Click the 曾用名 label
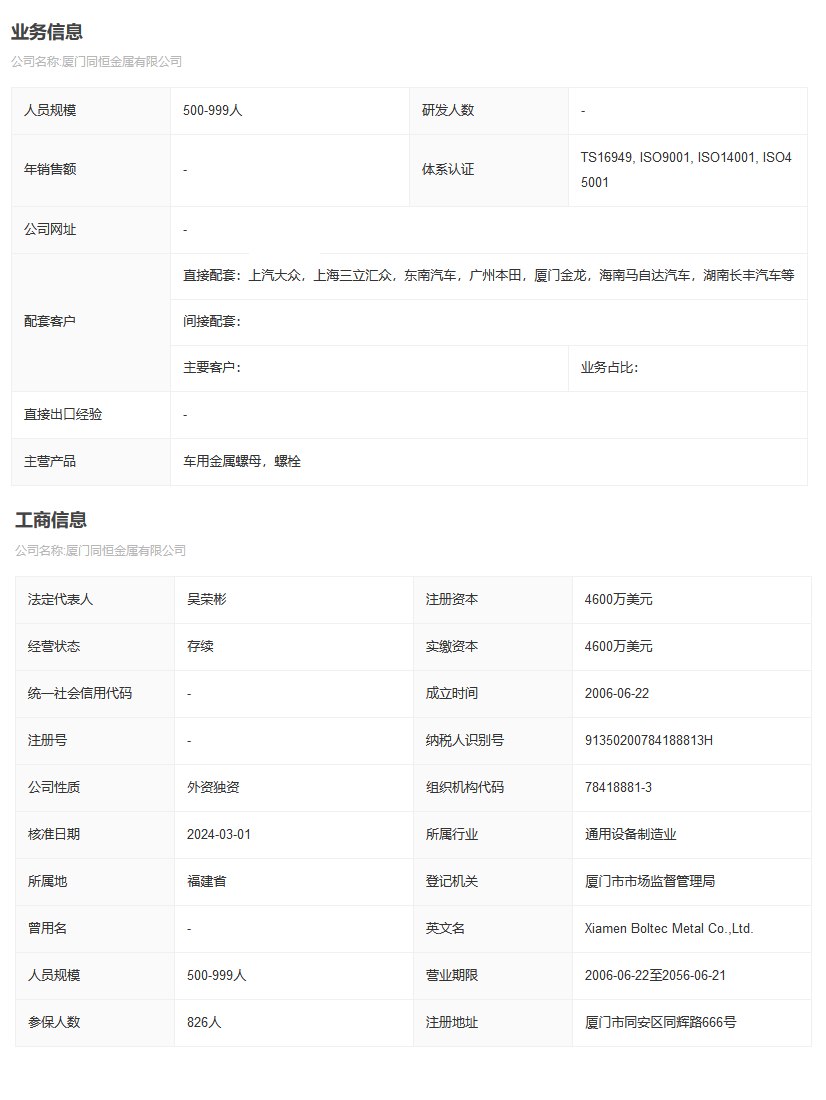 pyautogui.click(x=48, y=929)
